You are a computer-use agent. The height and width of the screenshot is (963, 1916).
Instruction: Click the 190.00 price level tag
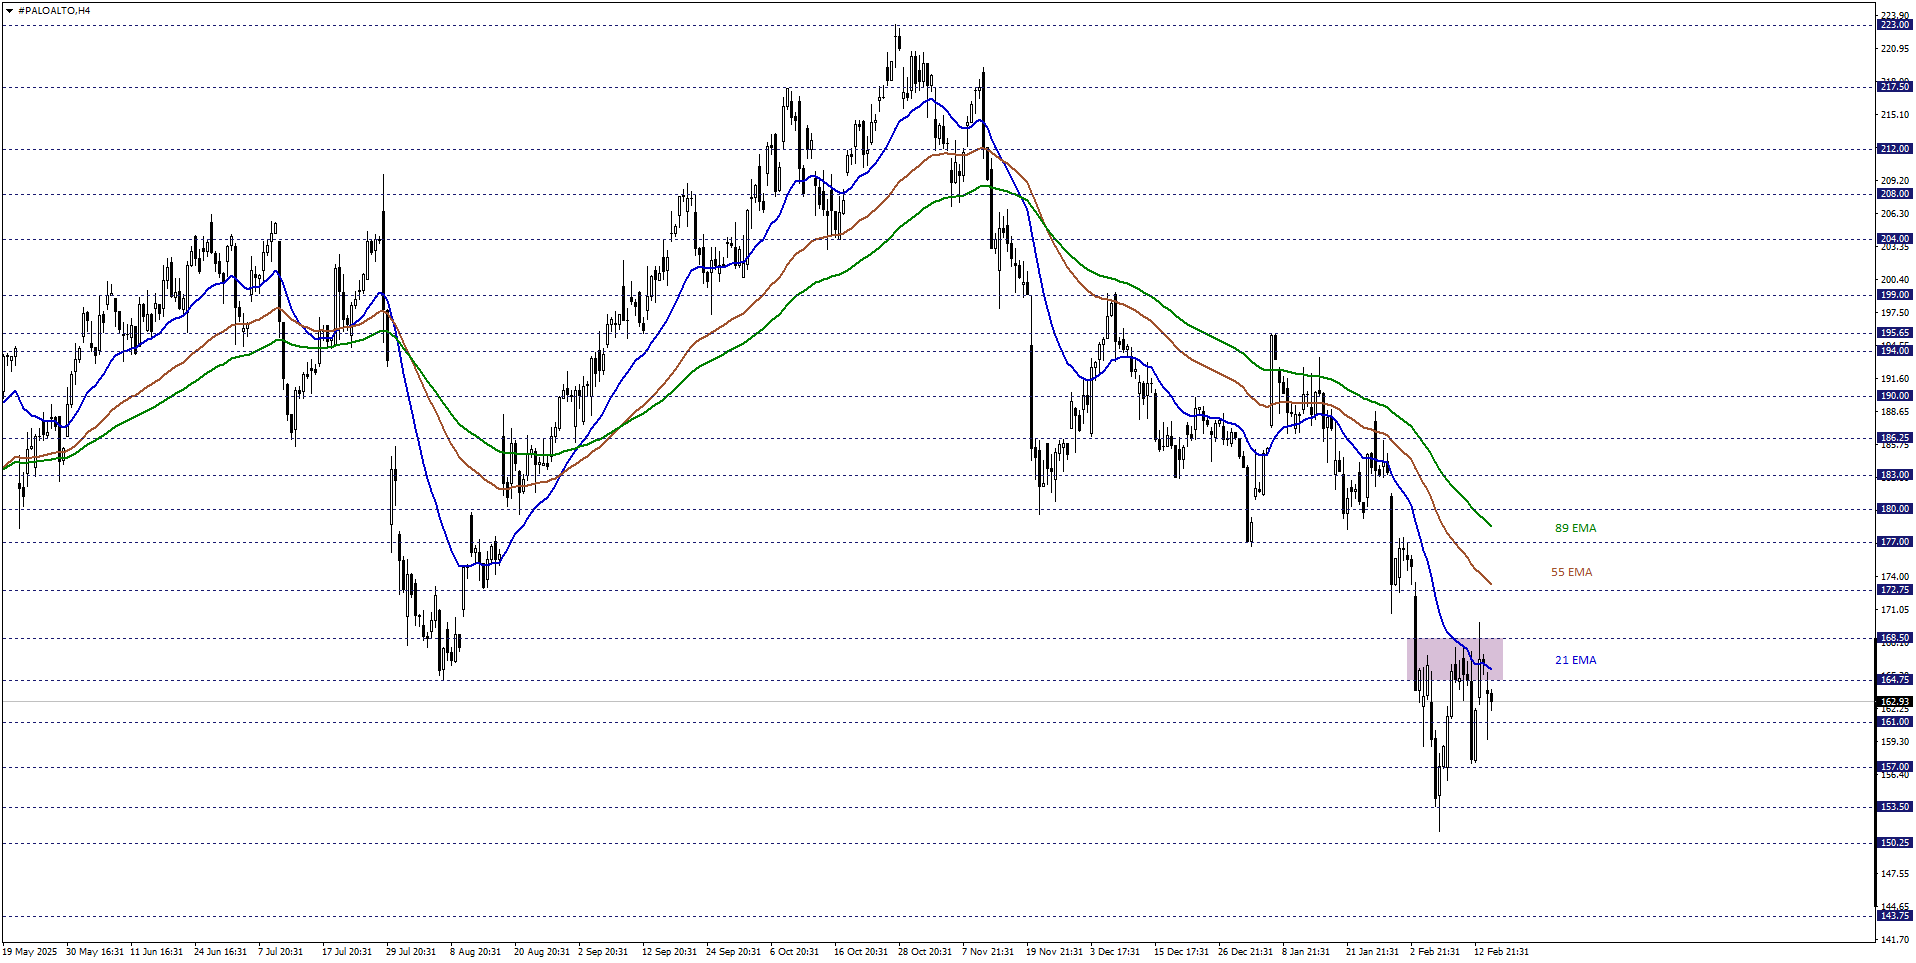(x=1894, y=396)
